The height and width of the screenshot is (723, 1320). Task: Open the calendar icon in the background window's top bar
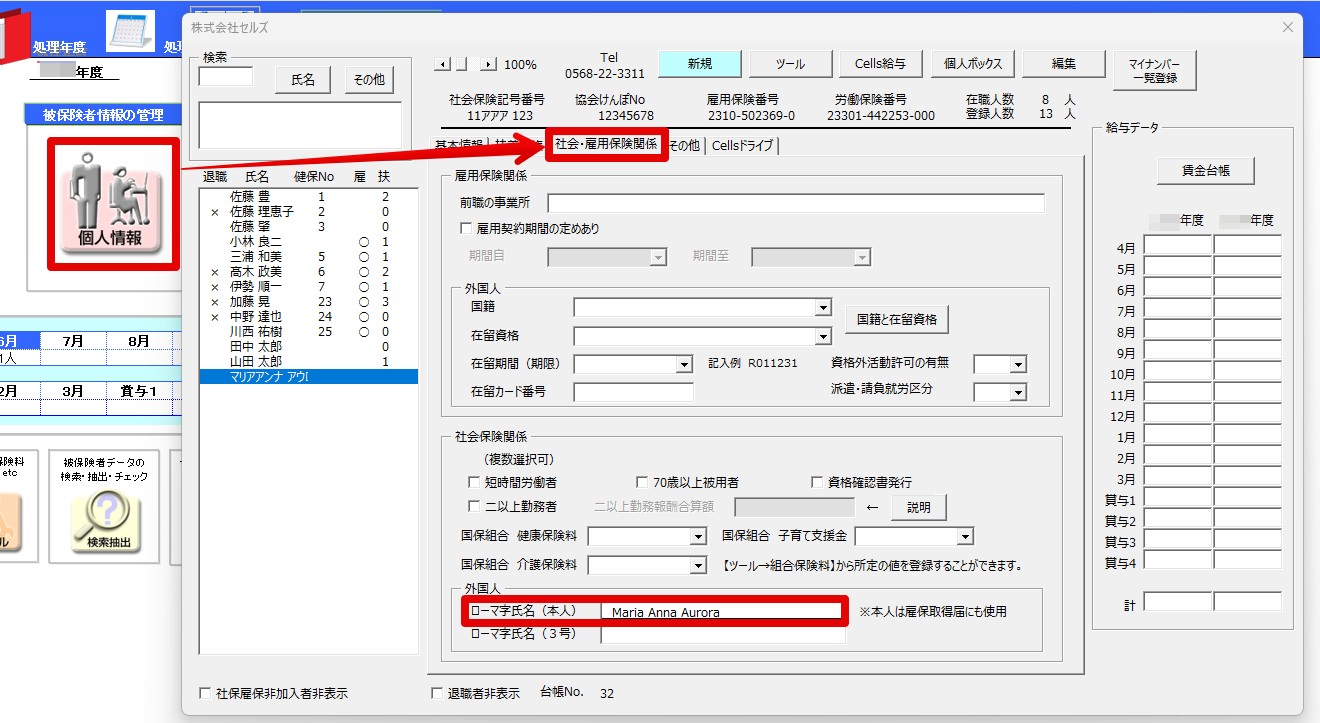tap(130, 31)
